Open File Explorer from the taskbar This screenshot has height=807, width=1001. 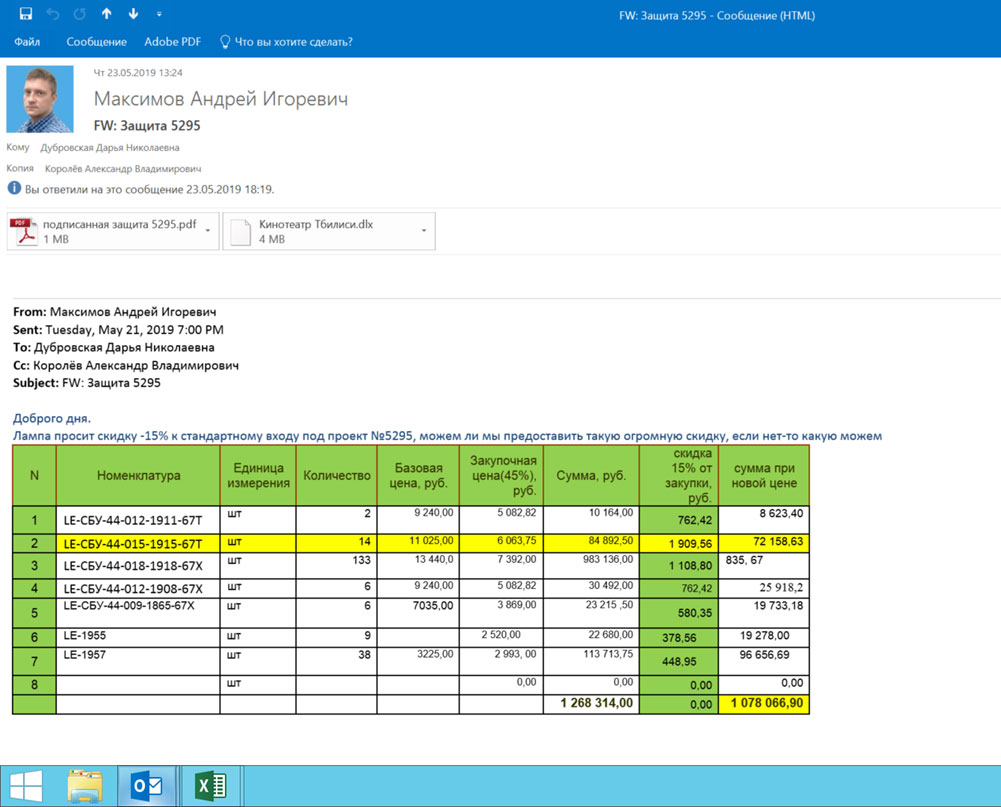point(85,786)
